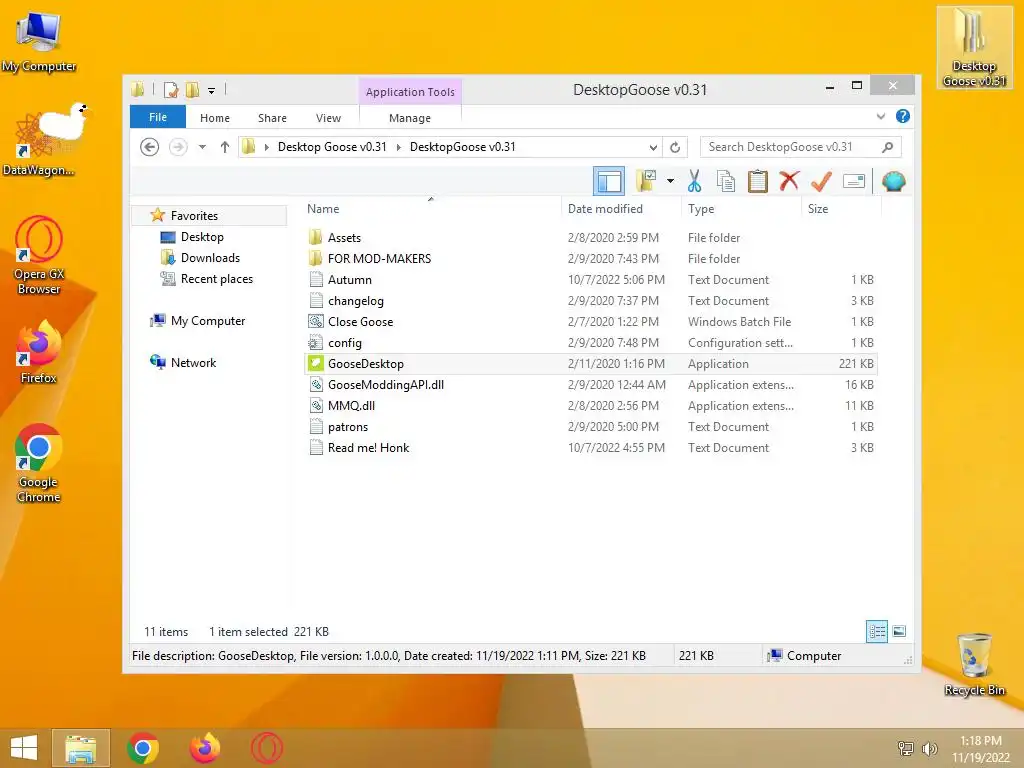Switch to Large icons view button

click(x=899, y=631)
